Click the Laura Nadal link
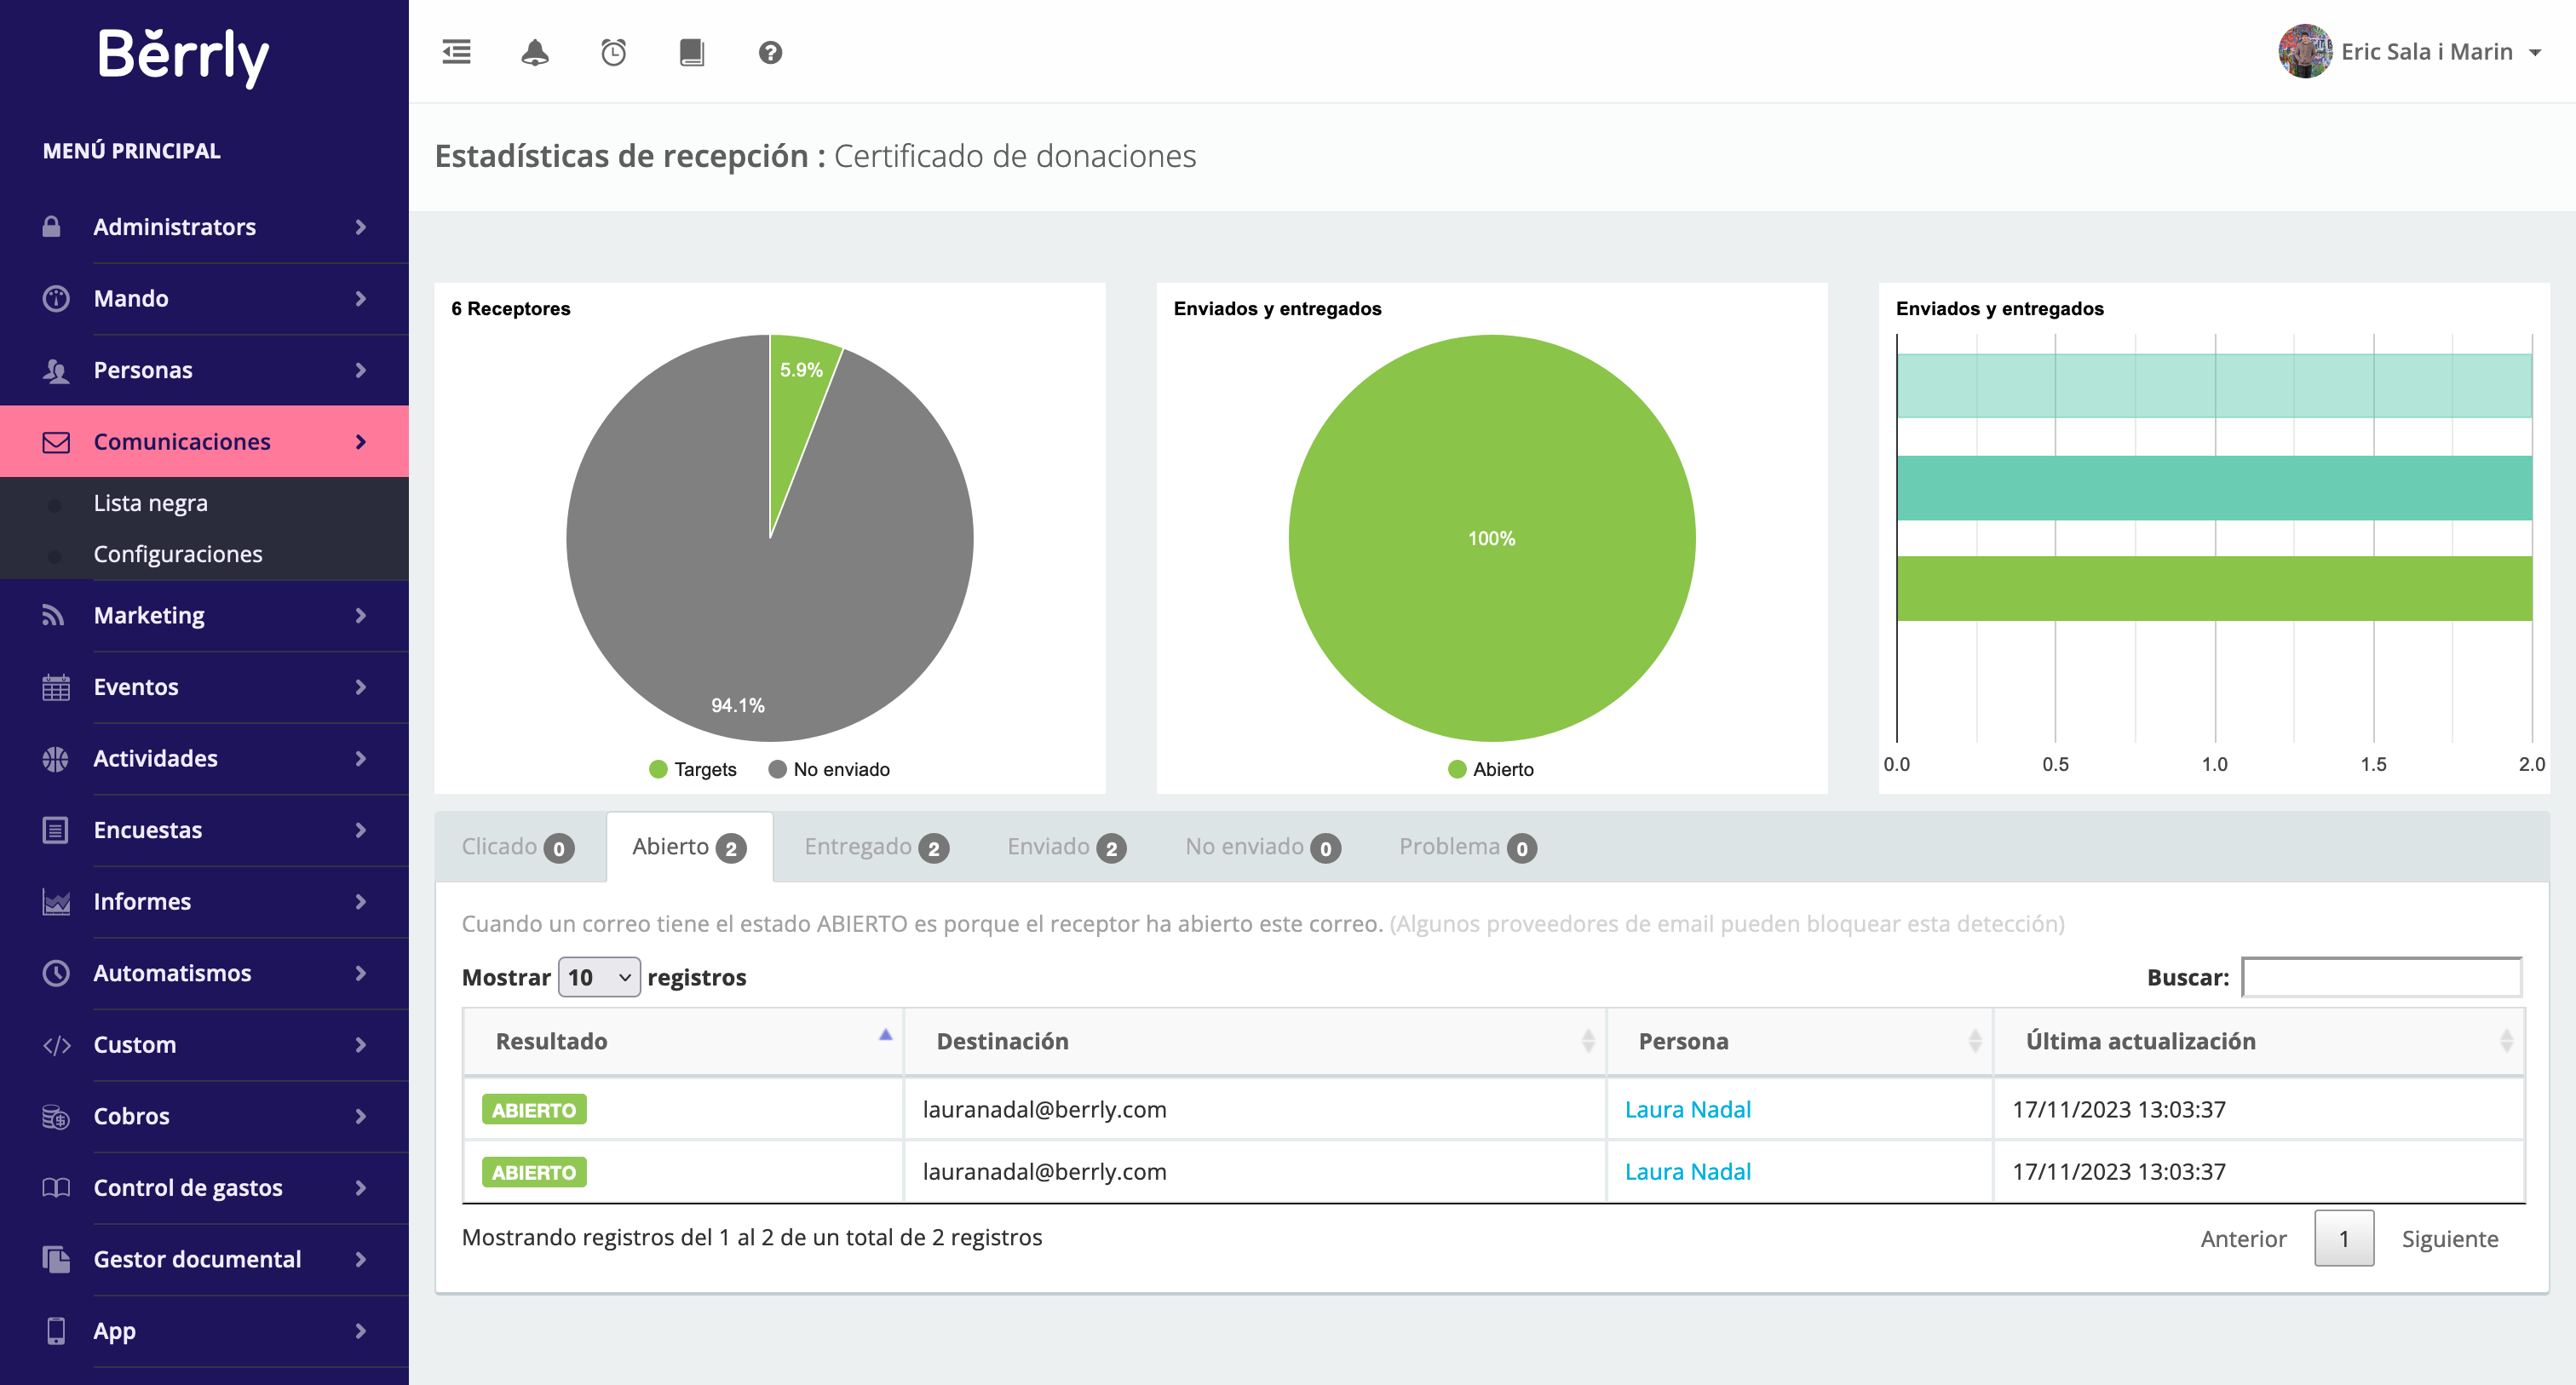Image resolution: width=2576 pixels, height=1385 pixels. (1687, 1109)
